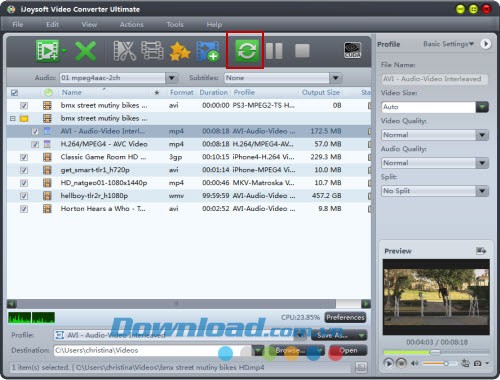This screenshot has height=380, width=500.
Task: Click the preview seek progress slider
Action: pyautogui.click(x=436, y=352)
